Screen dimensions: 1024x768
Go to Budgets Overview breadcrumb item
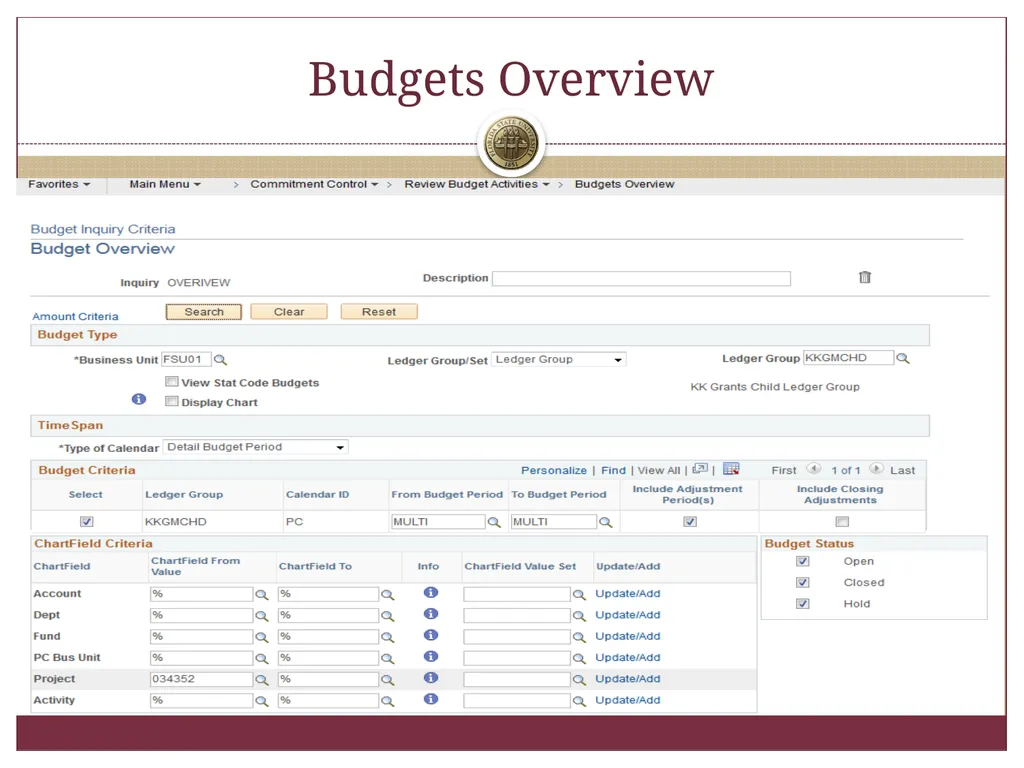point(624,184)
